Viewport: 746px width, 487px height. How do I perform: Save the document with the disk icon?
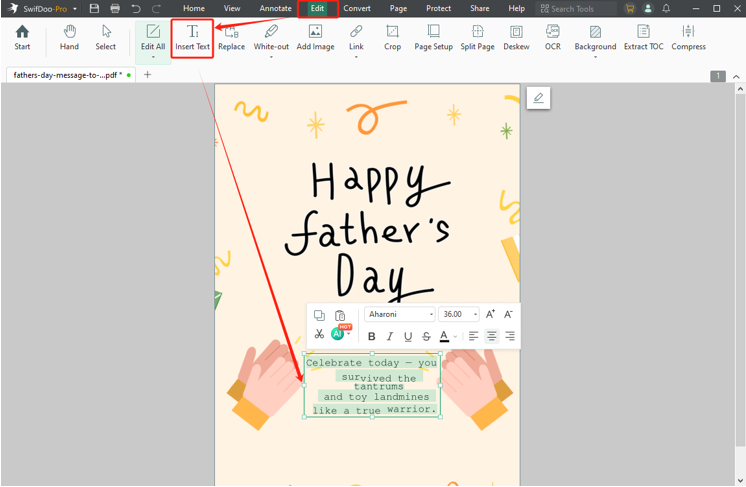click(94, 9)
